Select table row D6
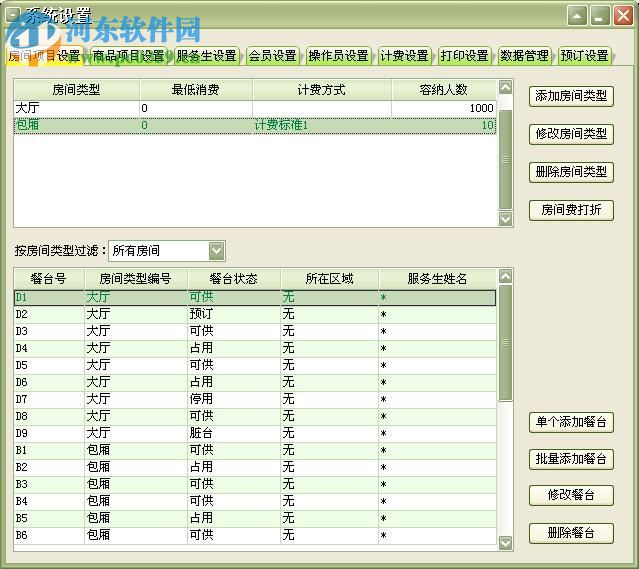Screen dimensions: 639x569 255,382
